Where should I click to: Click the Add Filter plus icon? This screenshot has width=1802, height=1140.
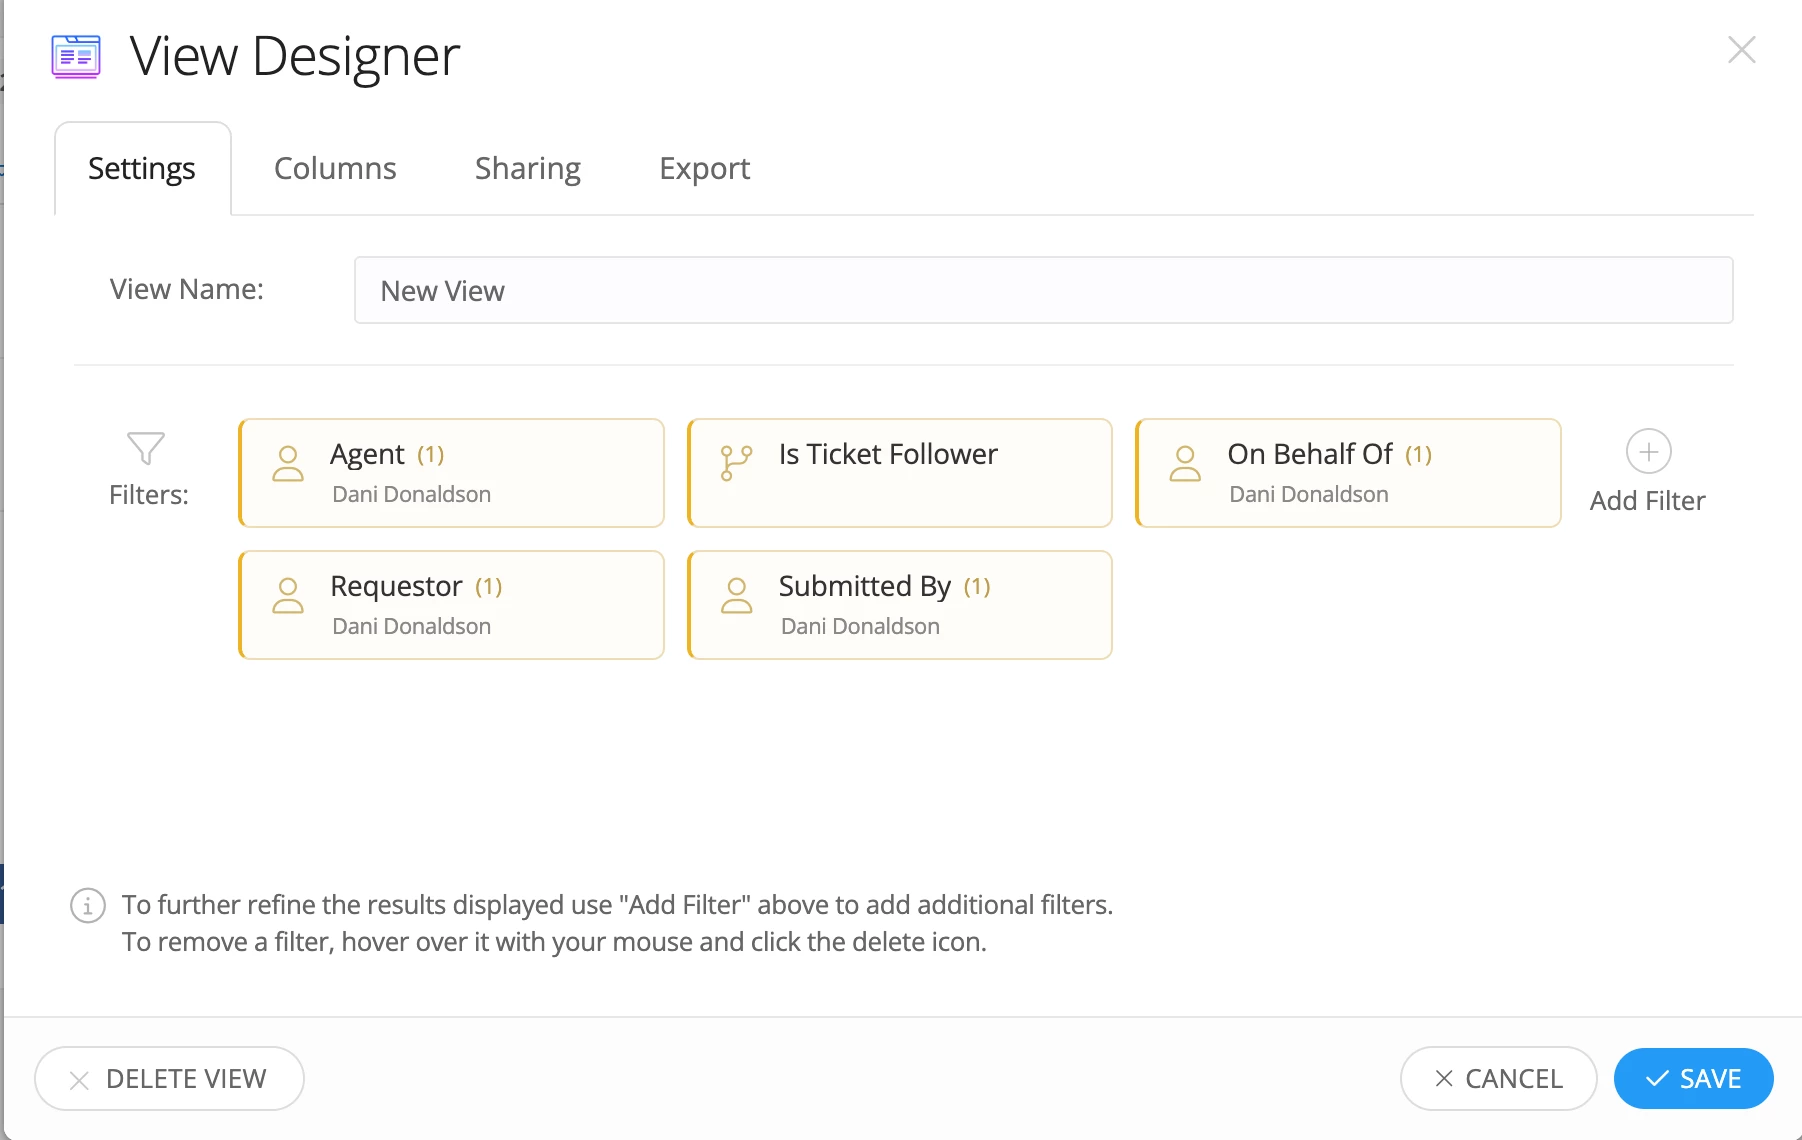coord(1648,452)
